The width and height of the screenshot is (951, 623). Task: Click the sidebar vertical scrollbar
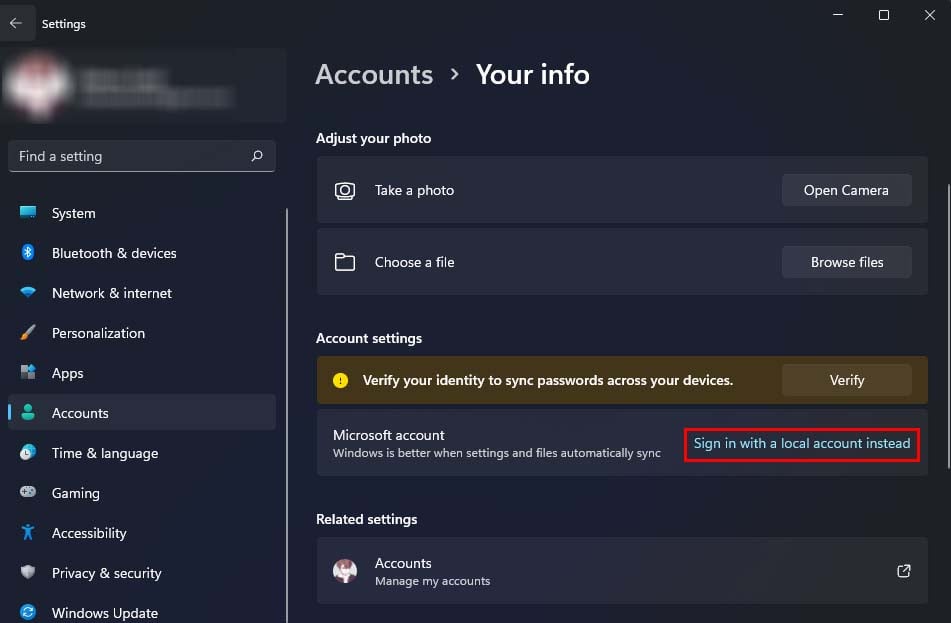pyautogui.click(x=286, y=416)
